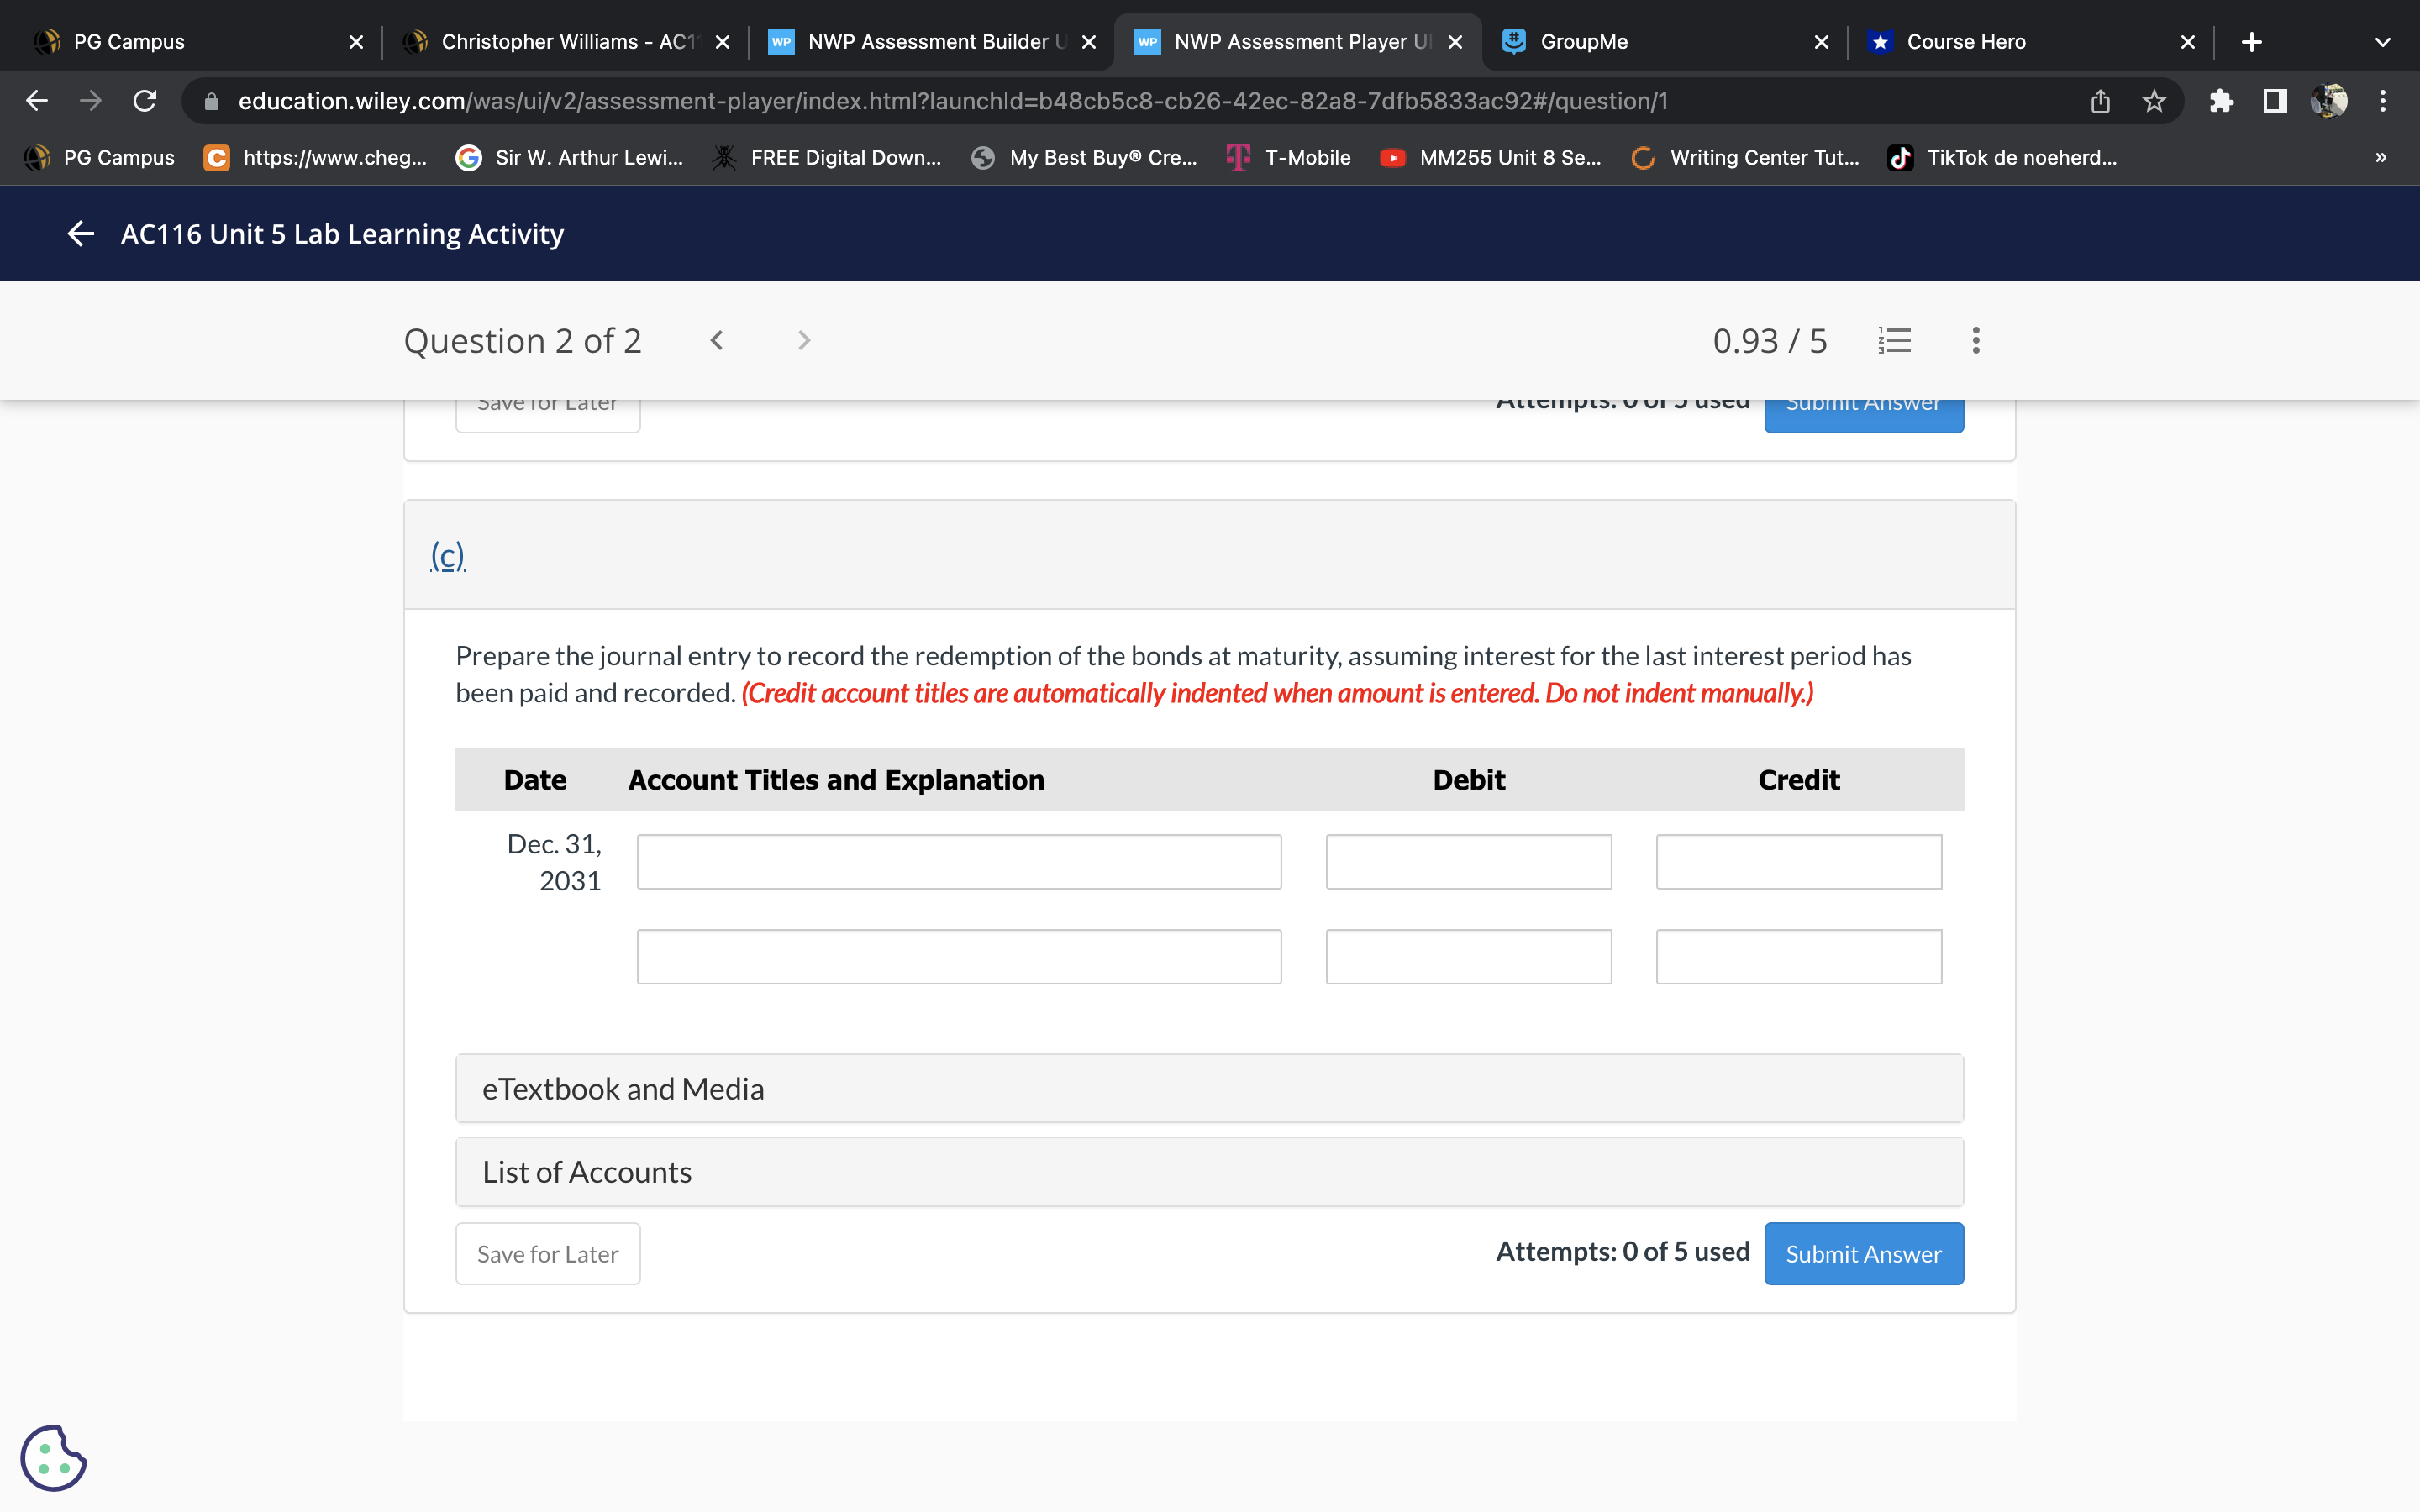Click the first Debit amount input field
The height and width of the screenshot is (1512, 2420).
pos(1468,861)
